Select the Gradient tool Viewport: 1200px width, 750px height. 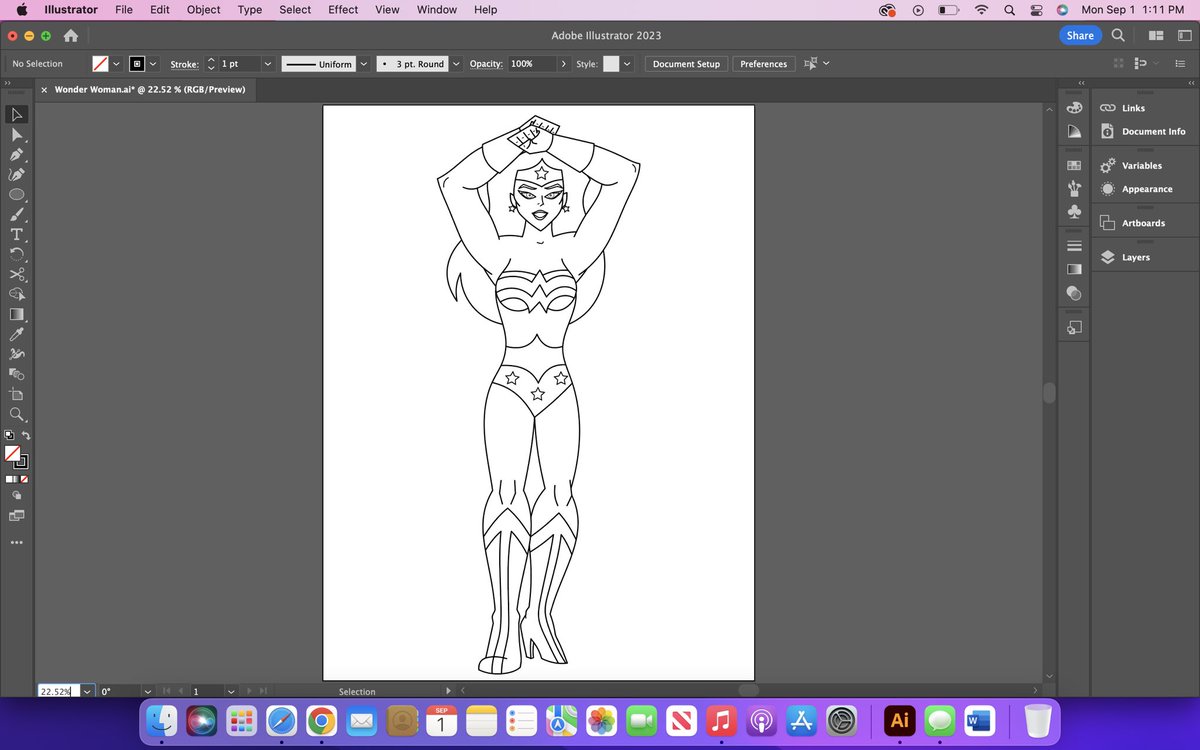[17, 314]
